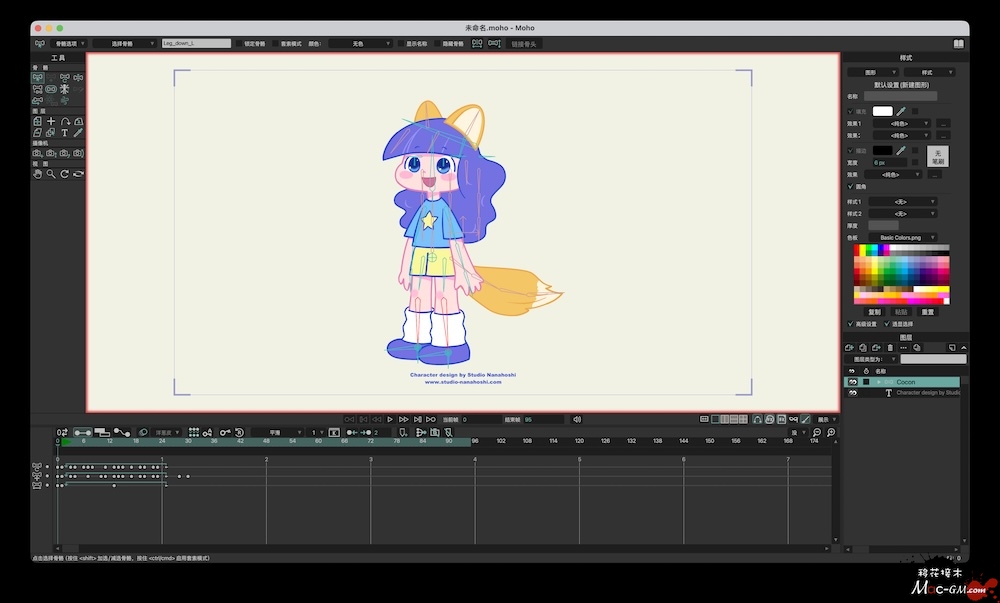The width and height of the screenshot is (1000, 603).
Task: Click the Leg_down_L bone name field
Action: pyautogui.click(x=196, y=44)
